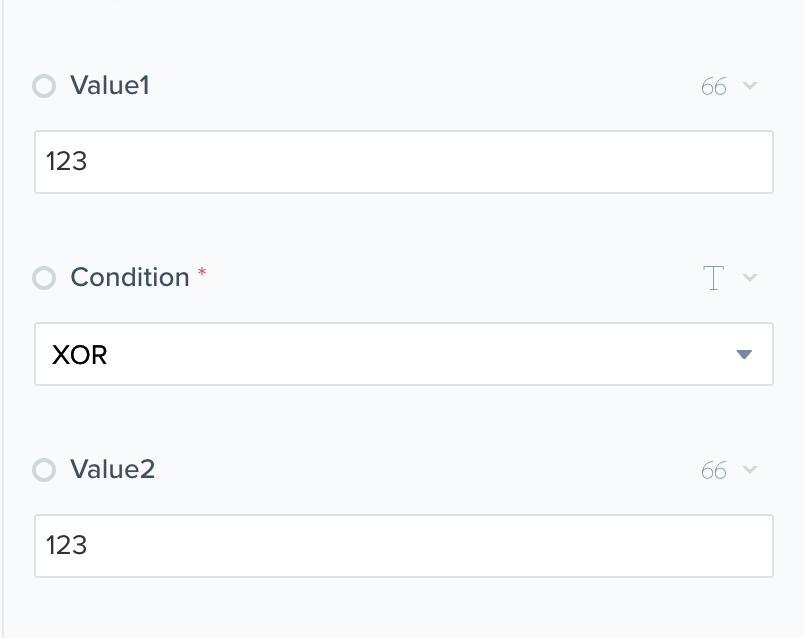Click the panel's left border divider
The width and height of the screenshot is (804, 638).
click(3, 320)
